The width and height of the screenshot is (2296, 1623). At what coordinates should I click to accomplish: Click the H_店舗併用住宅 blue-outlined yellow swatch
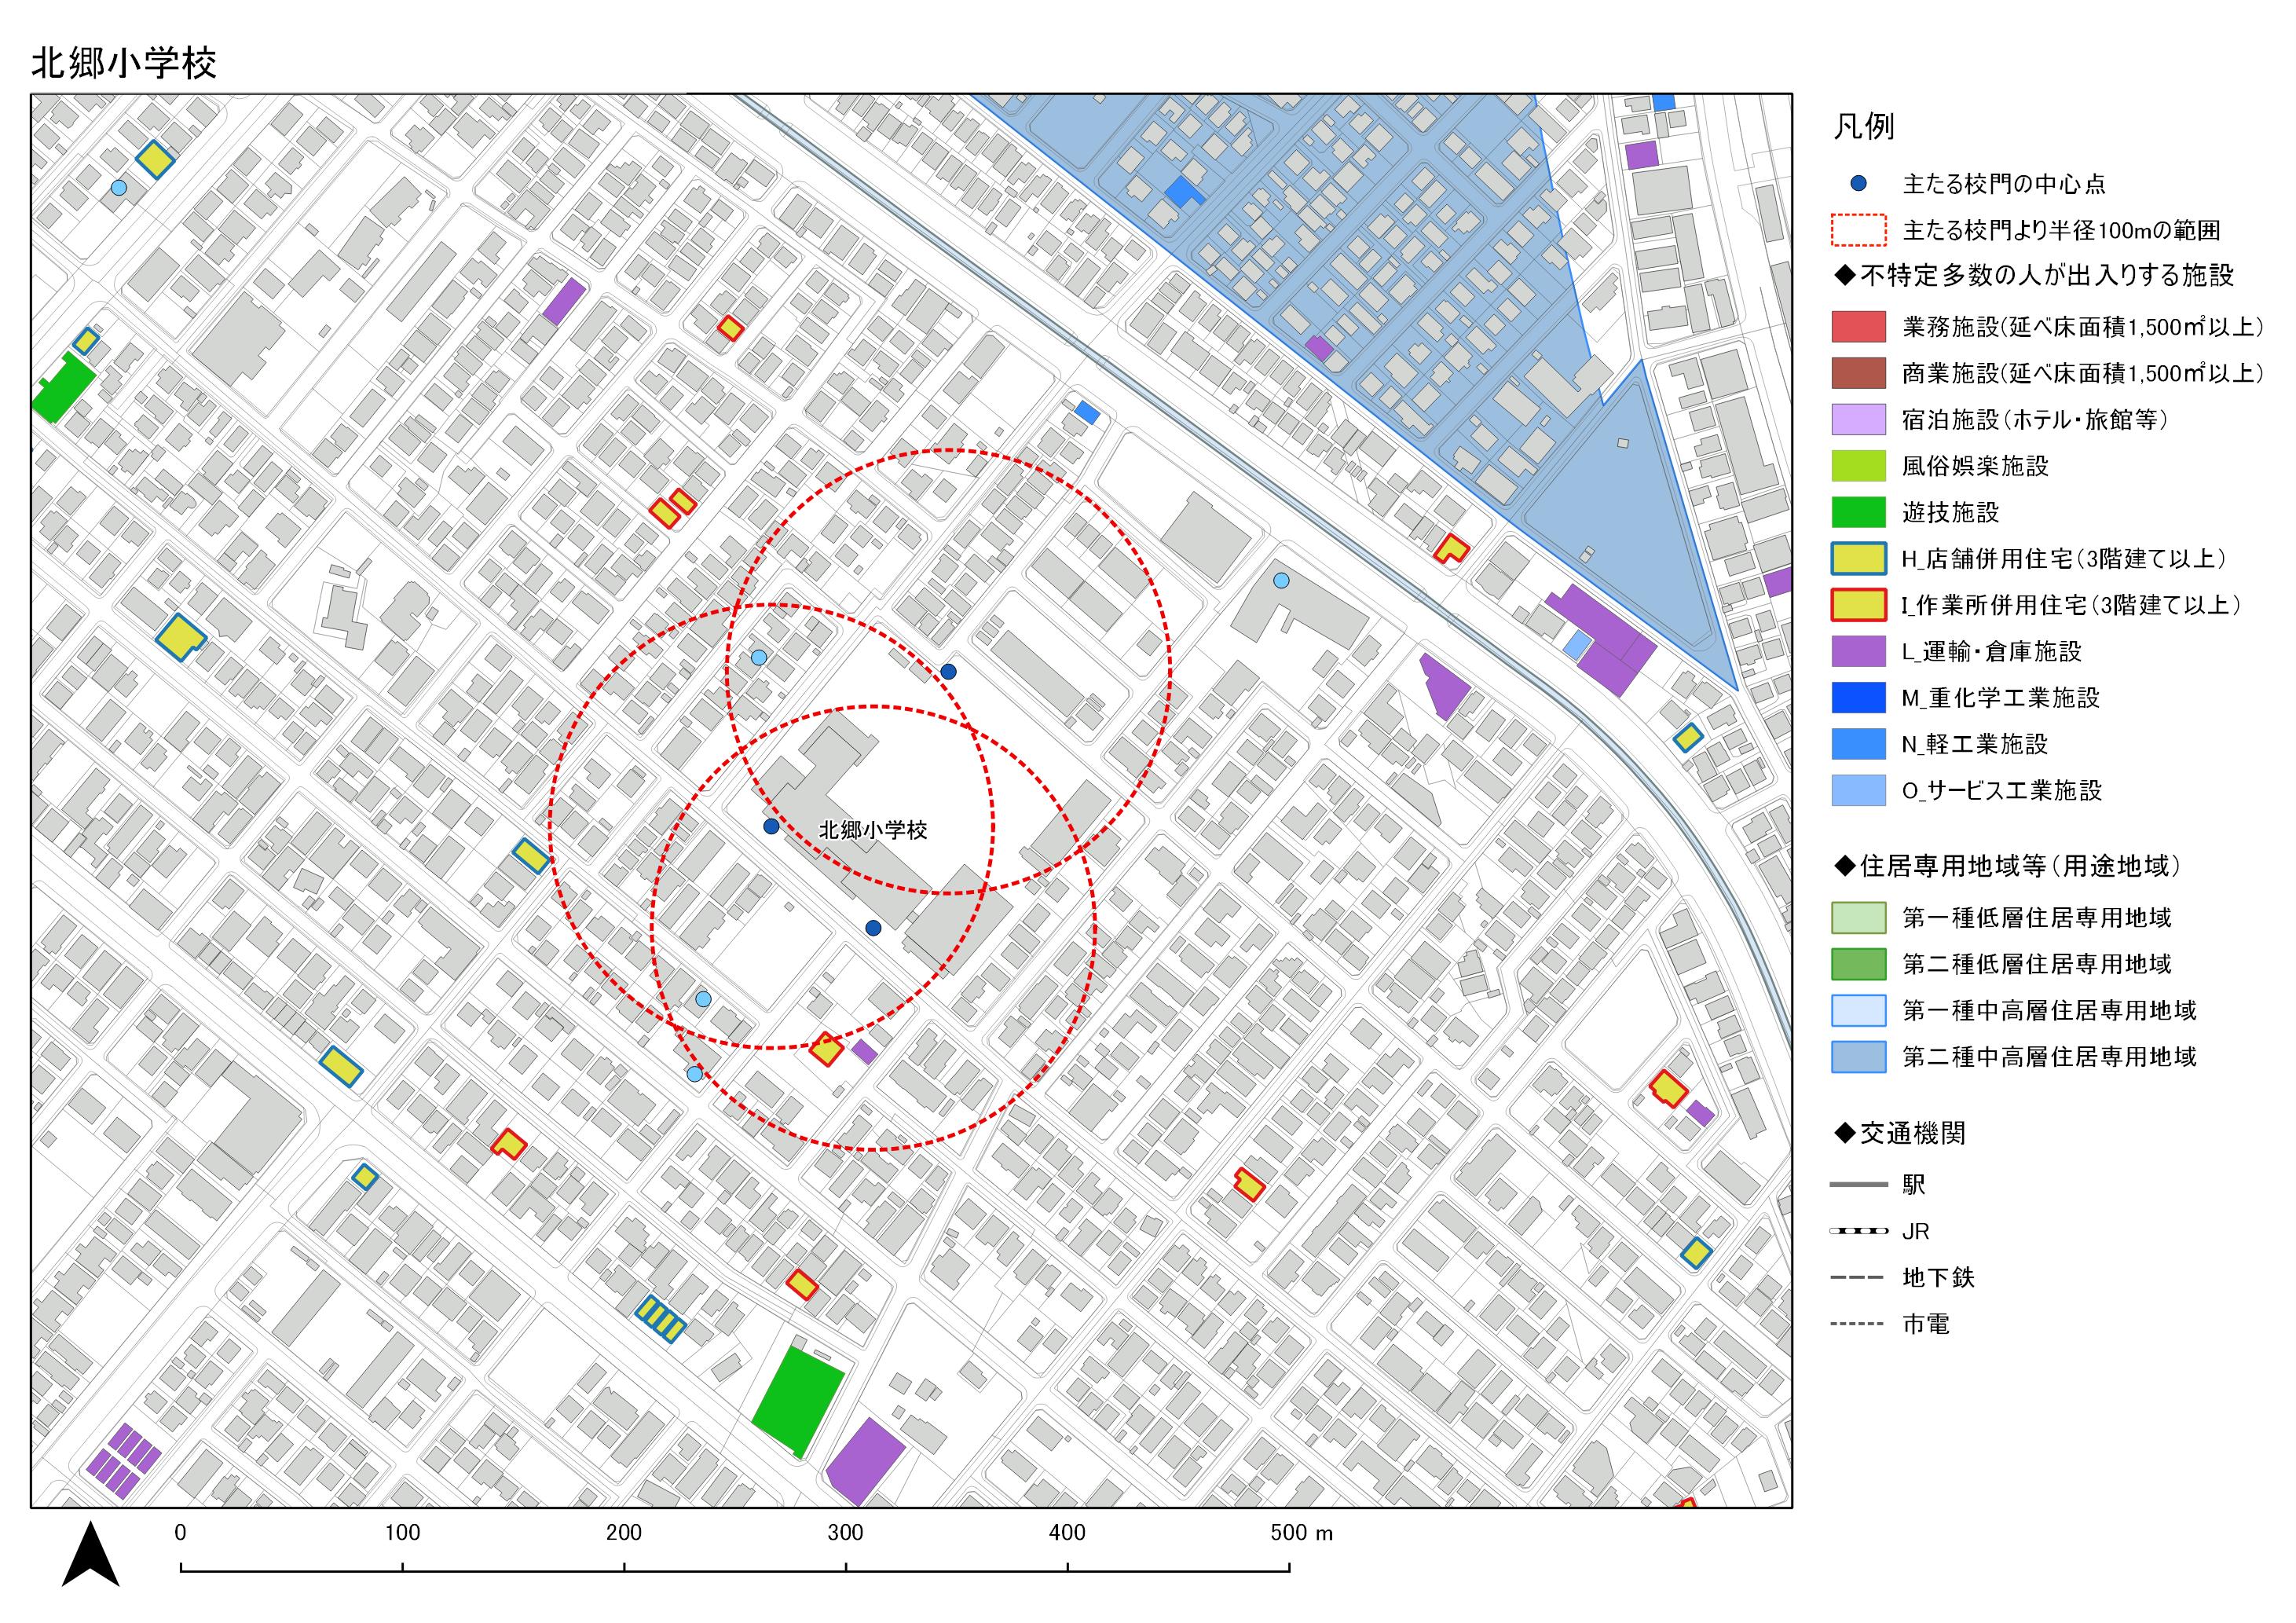point(1858,559)
